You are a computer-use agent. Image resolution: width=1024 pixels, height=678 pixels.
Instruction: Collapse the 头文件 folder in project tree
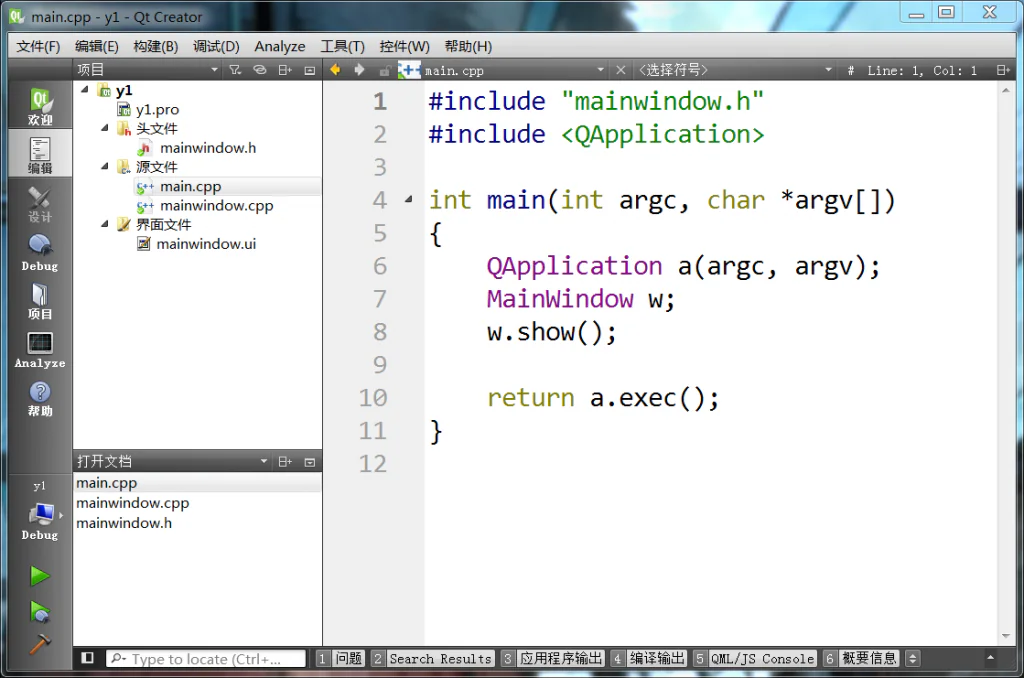click(105, 129)
